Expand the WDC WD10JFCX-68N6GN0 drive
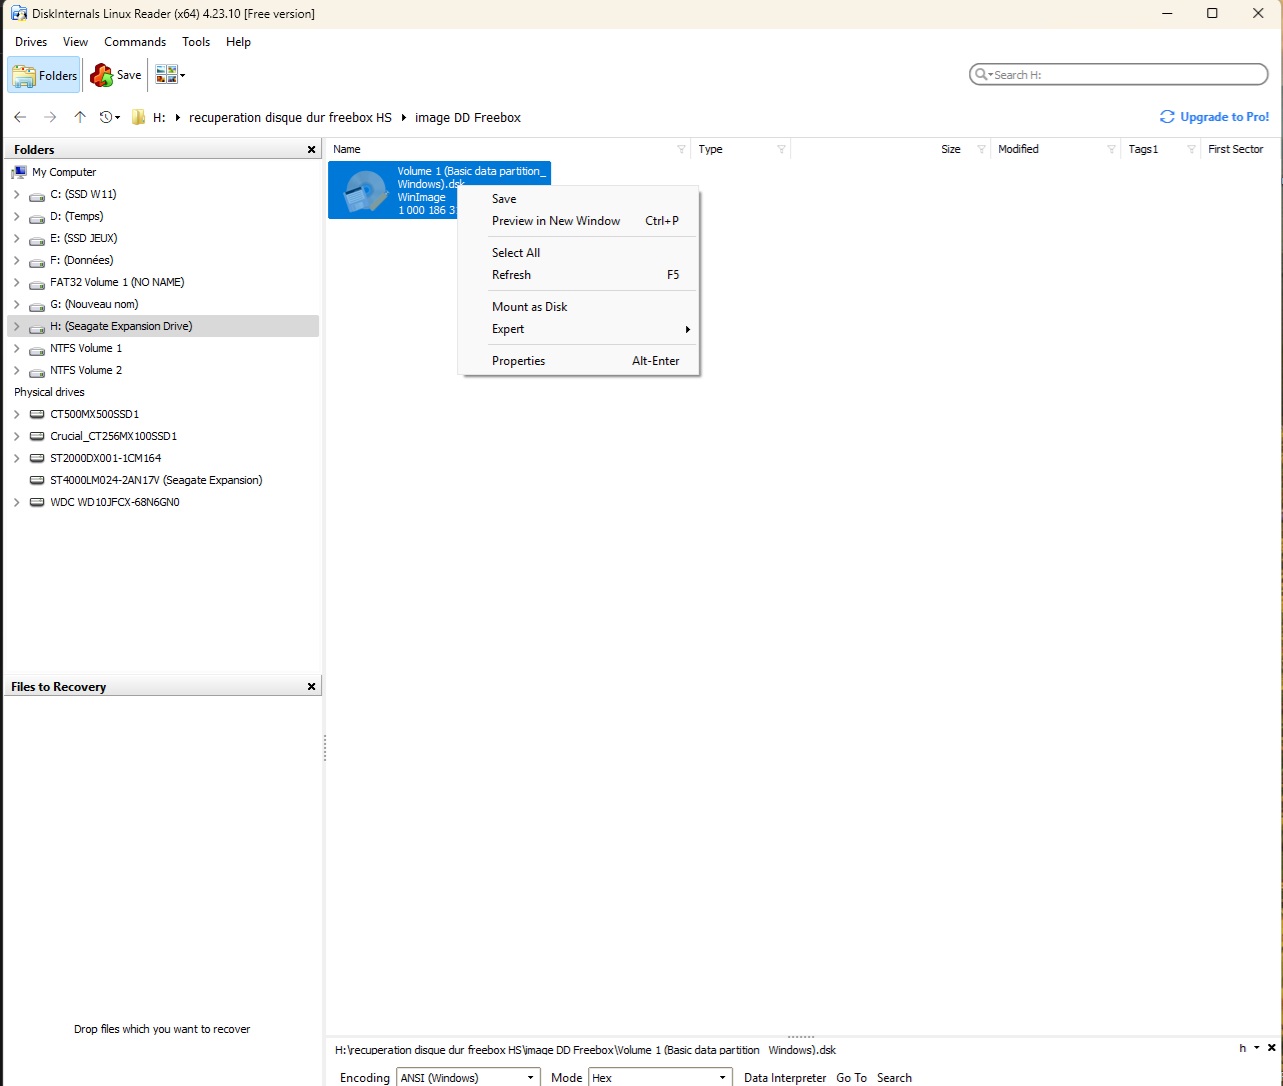This screenshot has width=1283, height=1086. click(x=17, y=502)
